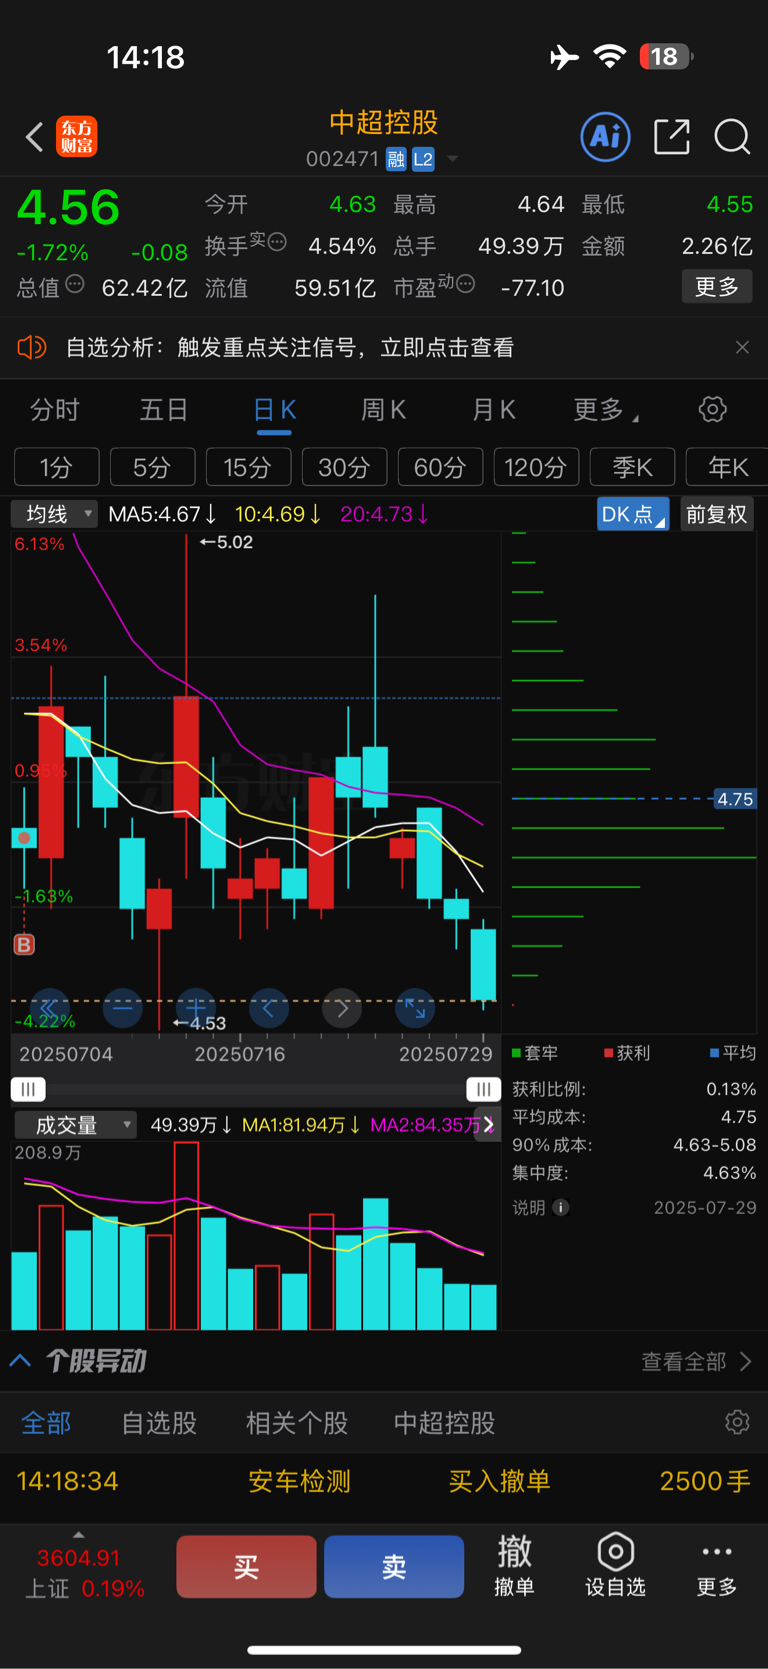Screen dimensions: 768x1669
Task: Expand the volume MA values arrow
Action: pyautogui.click(x=489, y=1125)
